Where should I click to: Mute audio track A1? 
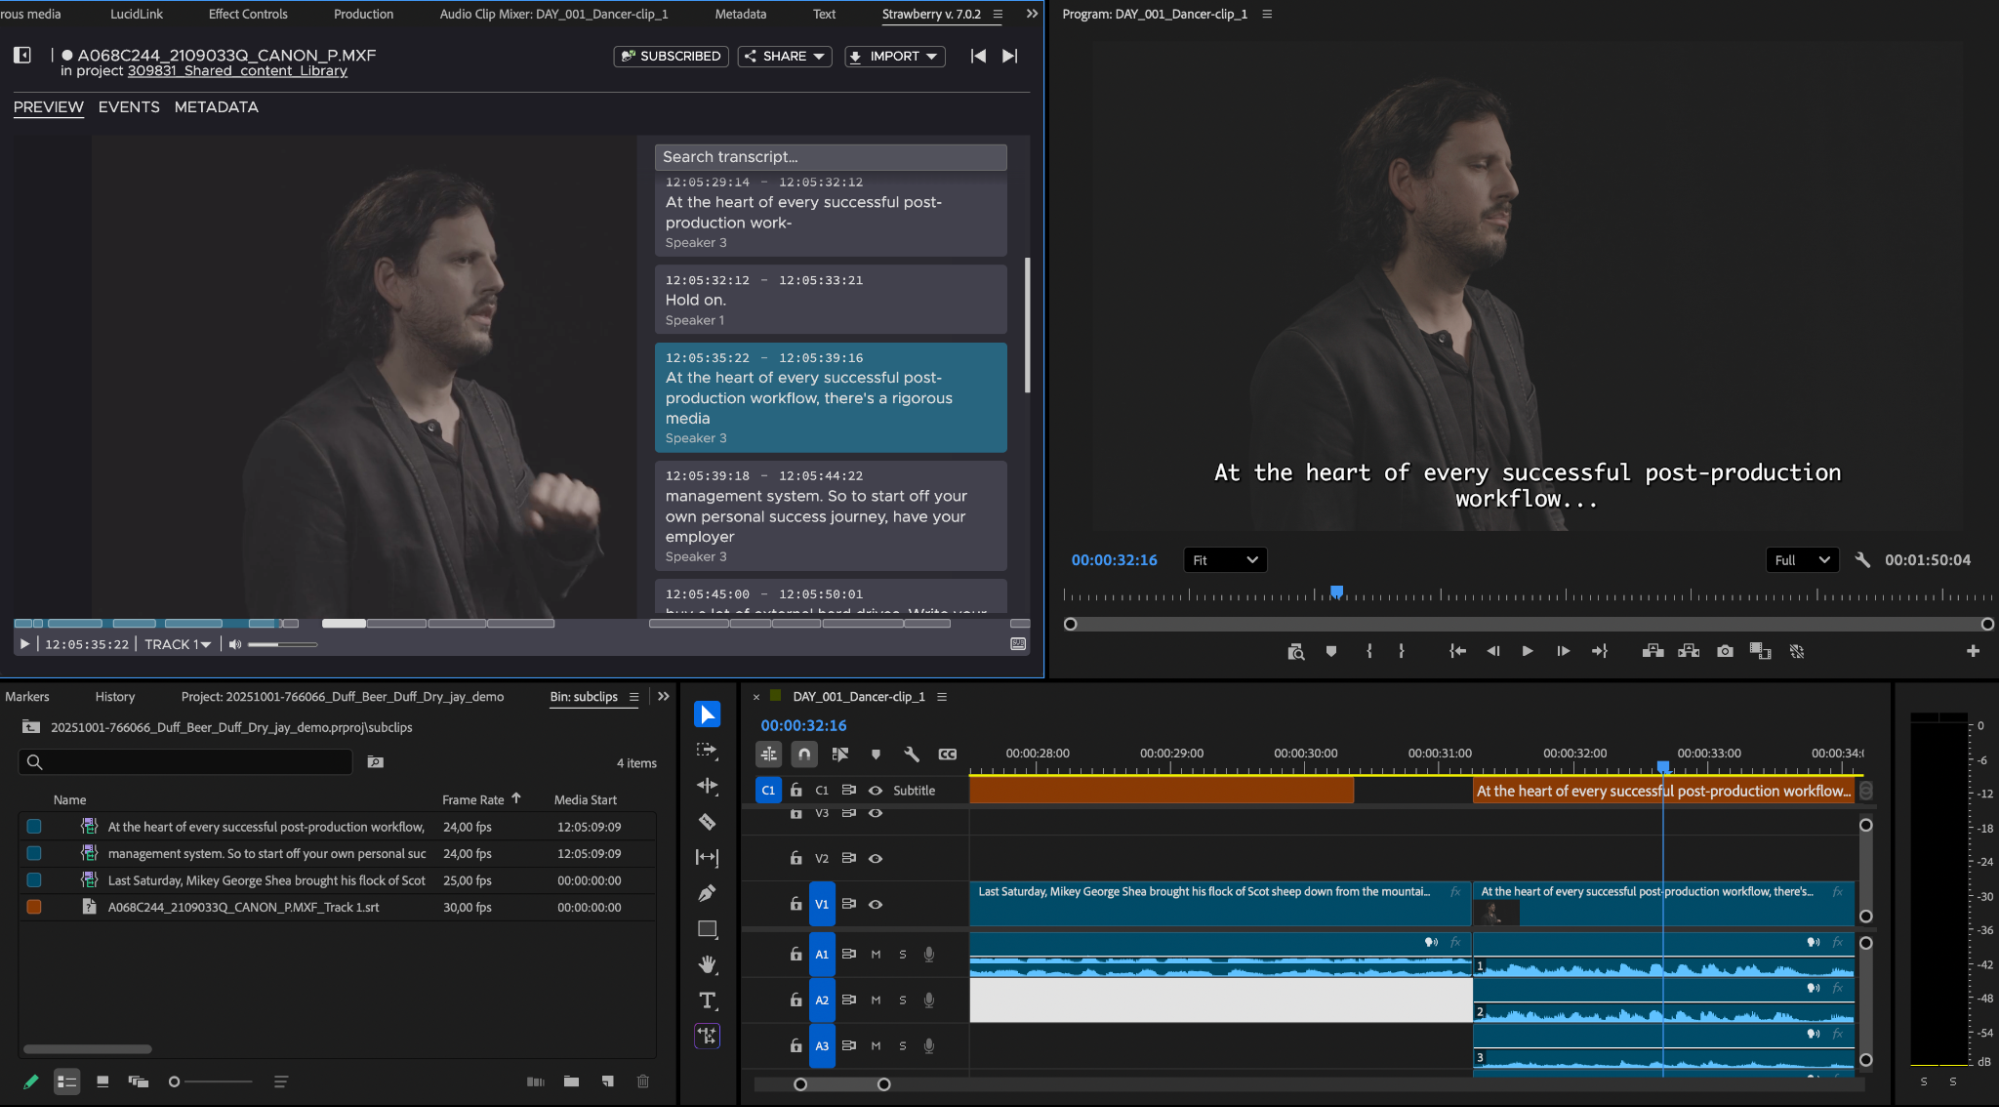tap(876, 954)
